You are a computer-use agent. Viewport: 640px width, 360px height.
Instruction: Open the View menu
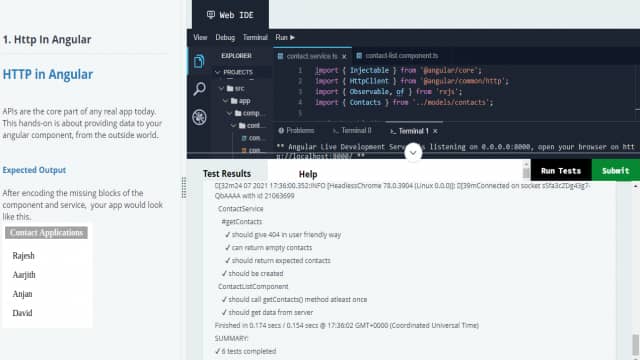pos(200,38)
